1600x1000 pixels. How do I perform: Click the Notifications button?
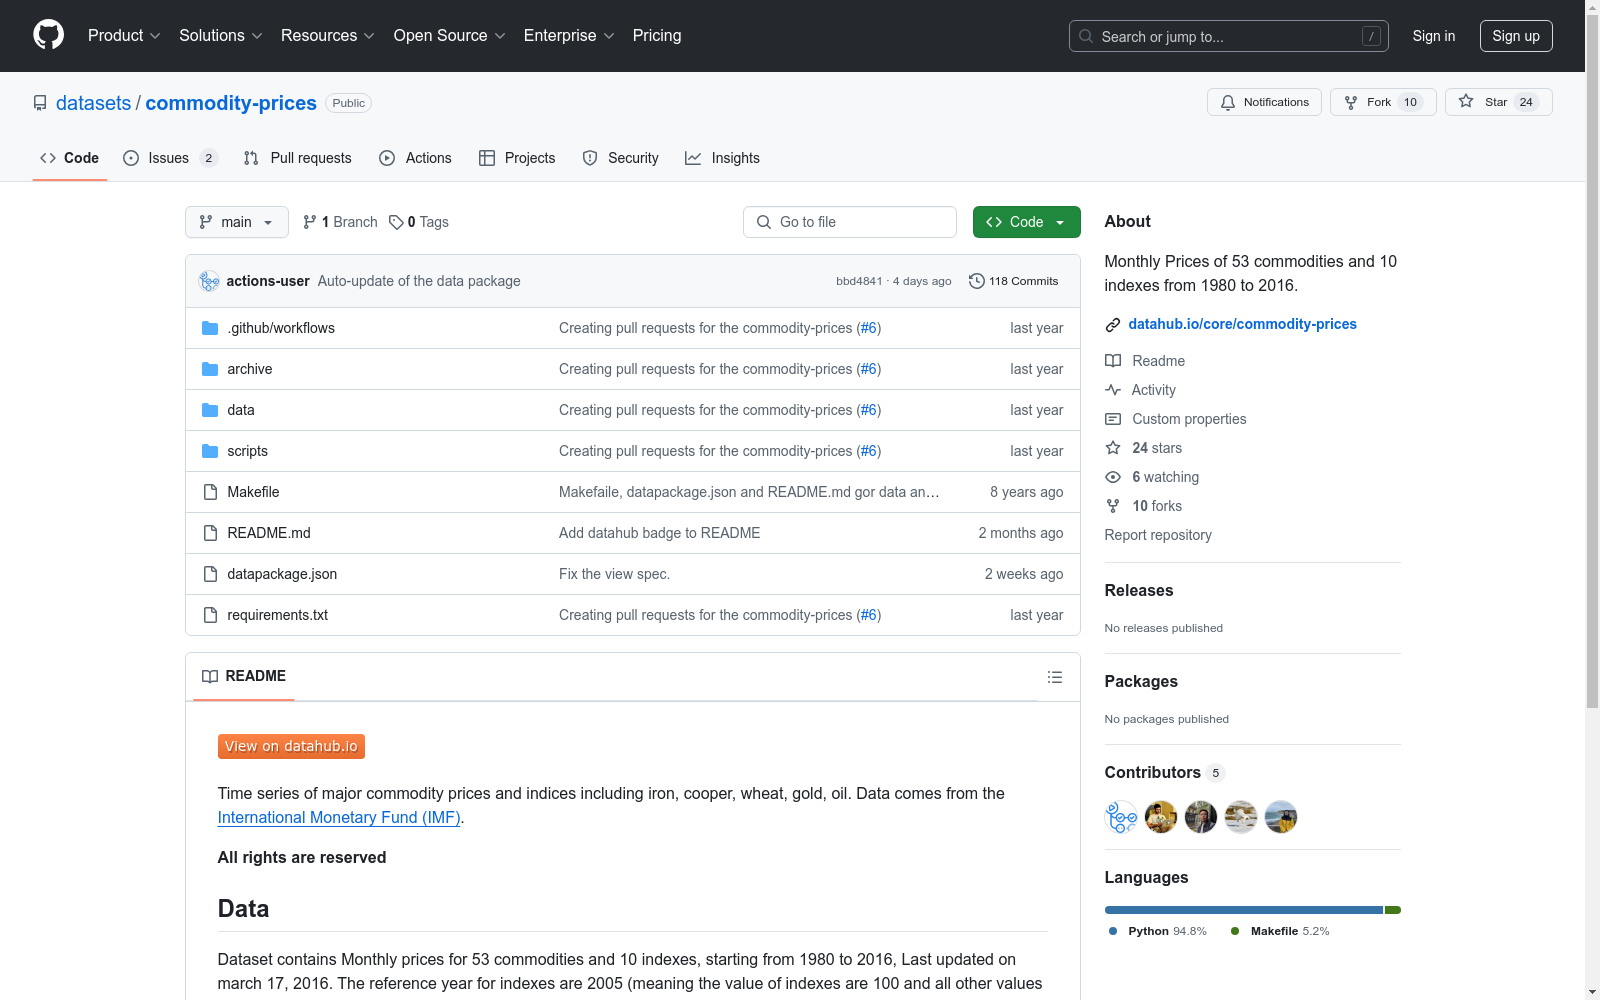[x=1265, y=102]
